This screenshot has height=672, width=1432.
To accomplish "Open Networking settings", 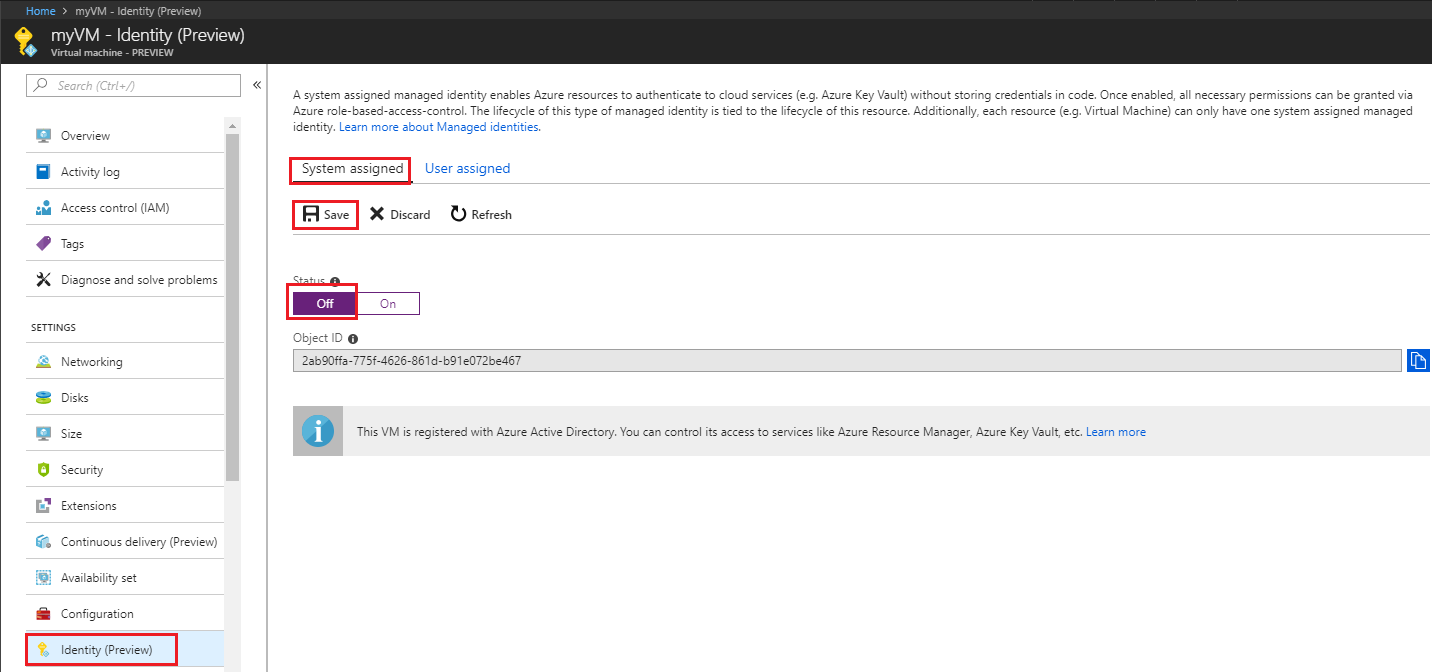I will click(x=91, y=362).
